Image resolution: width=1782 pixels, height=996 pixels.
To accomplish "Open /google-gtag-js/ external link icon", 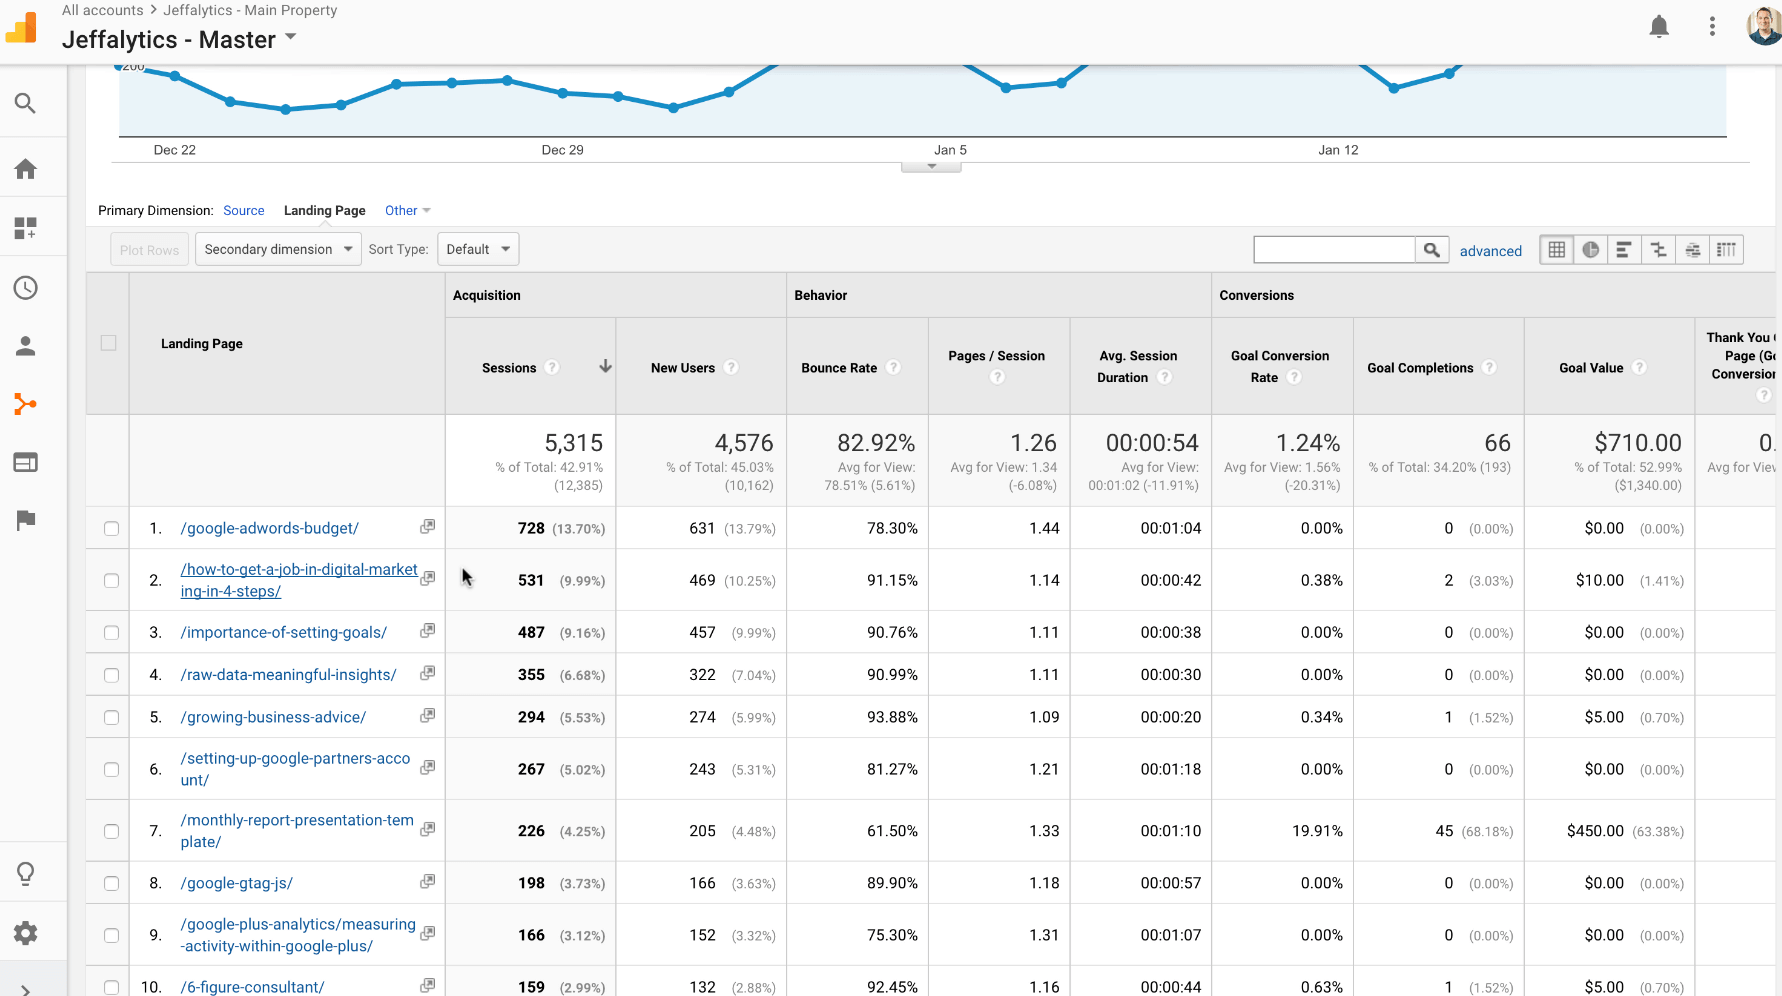I will pyautogui.click(x=427, y=881).
